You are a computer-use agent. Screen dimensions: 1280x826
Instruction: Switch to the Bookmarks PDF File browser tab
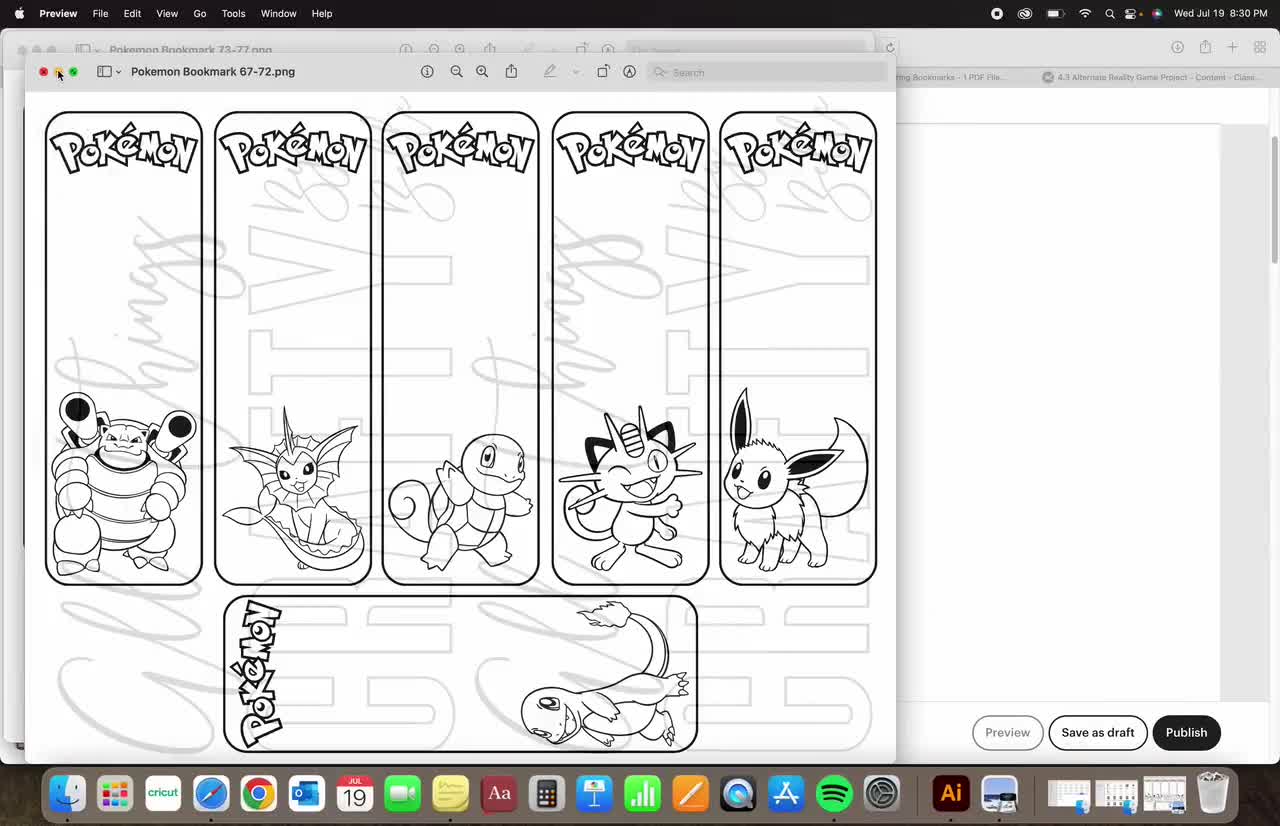pyautogui.click(x=950, y=77)
